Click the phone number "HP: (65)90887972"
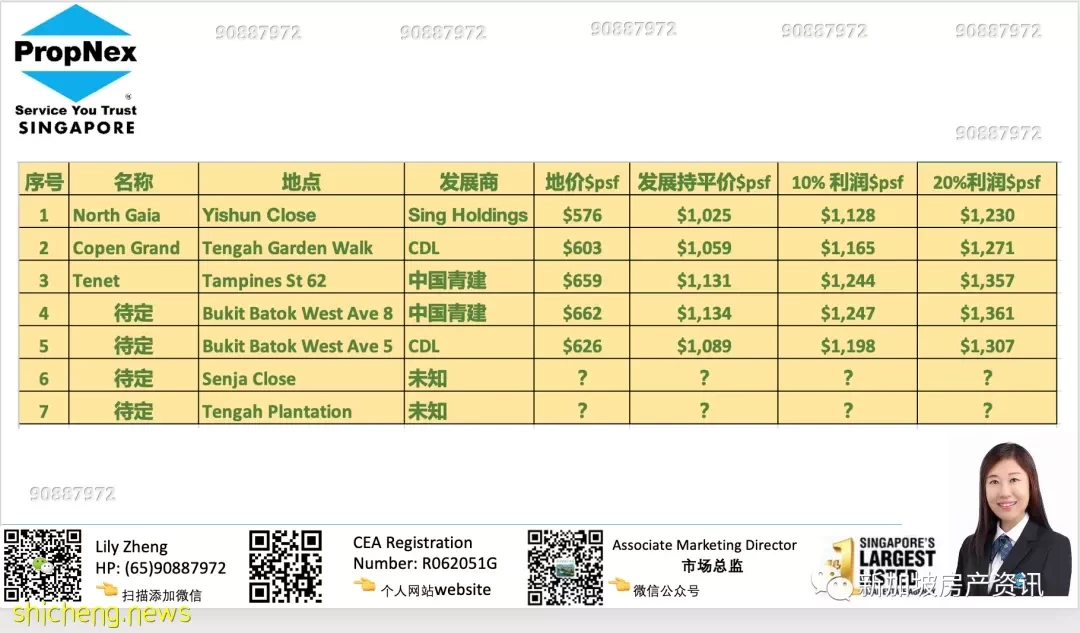1080x633 pixels. pos(160,568)
